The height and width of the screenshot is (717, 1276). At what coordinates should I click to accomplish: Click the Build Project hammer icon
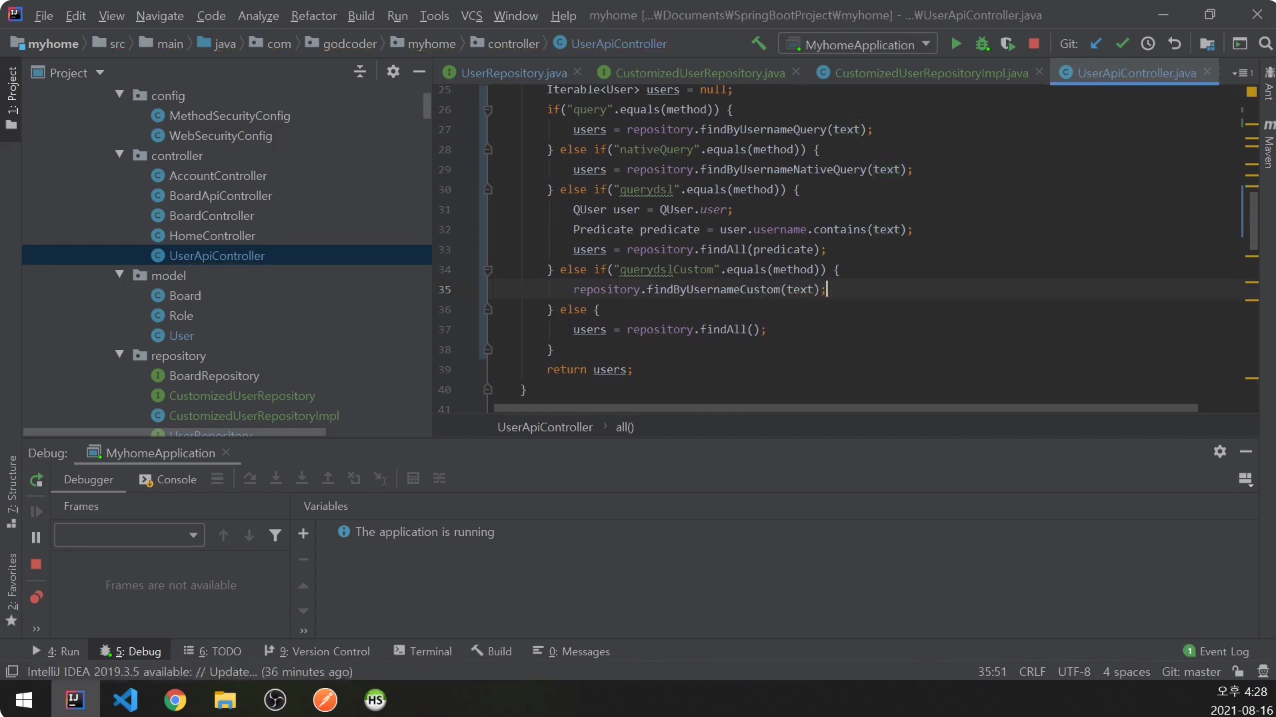pos(759,44)
